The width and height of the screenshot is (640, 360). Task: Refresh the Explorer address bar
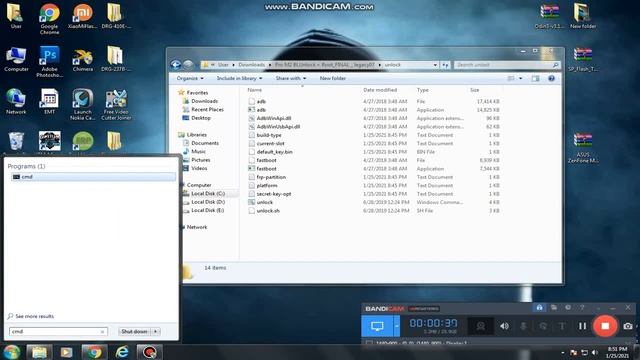(x=445, y=65)
